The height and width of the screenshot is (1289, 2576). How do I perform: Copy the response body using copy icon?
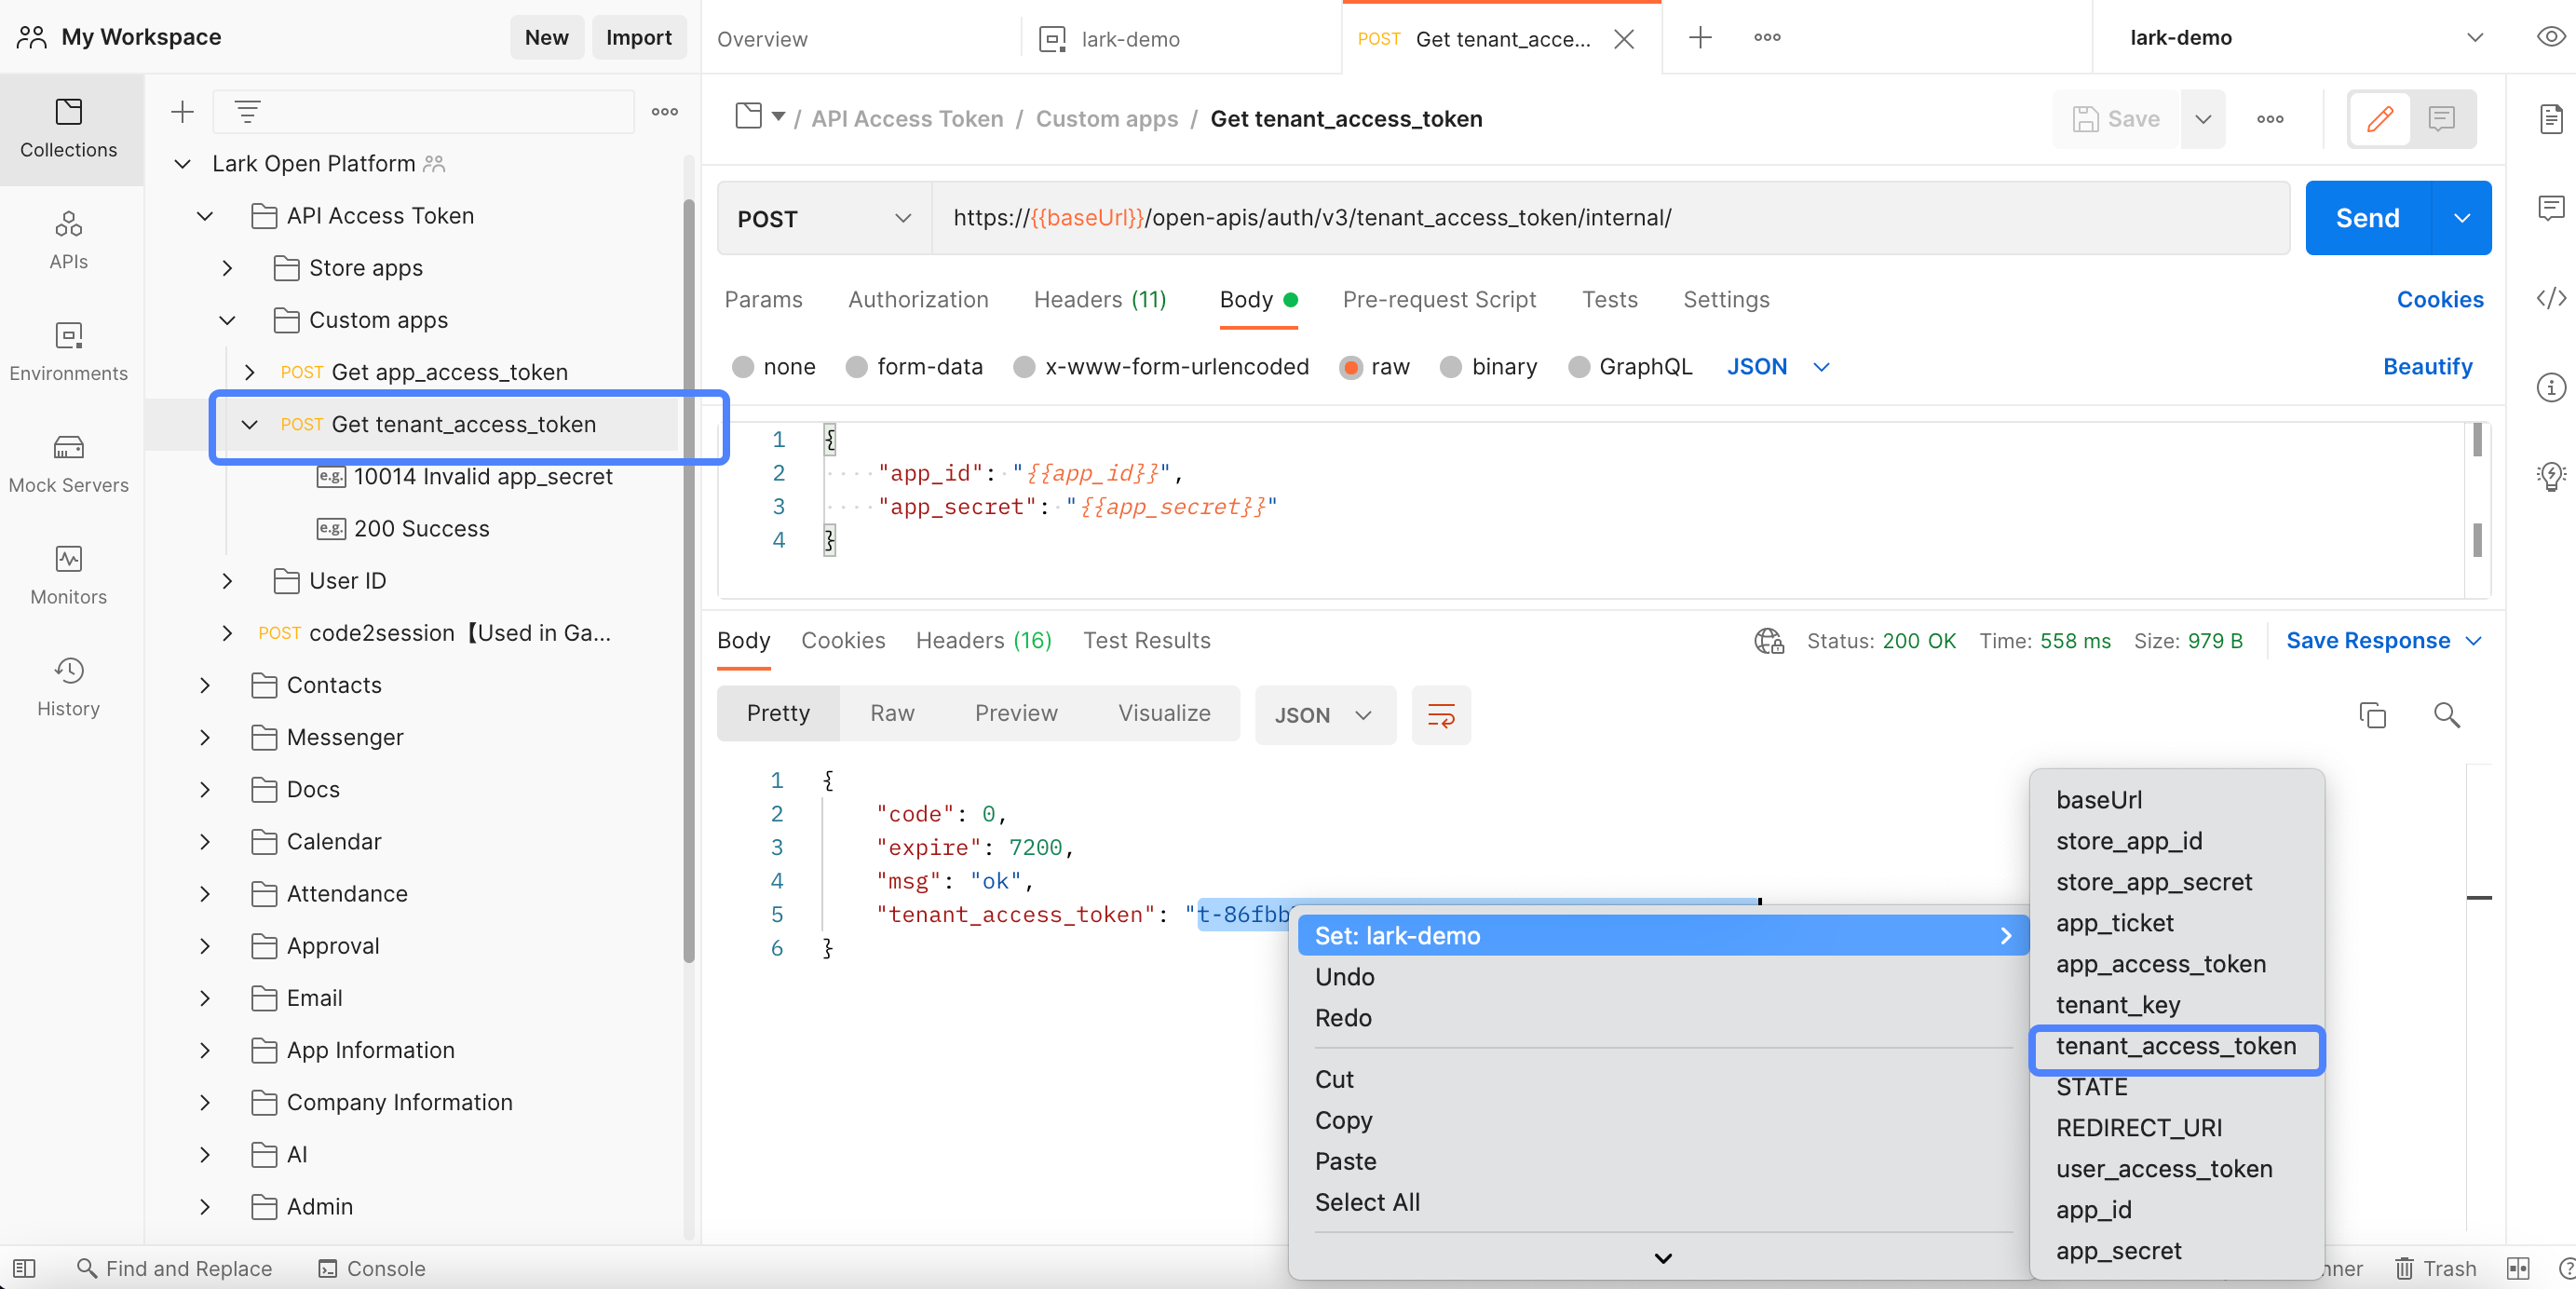point(2373,715)
